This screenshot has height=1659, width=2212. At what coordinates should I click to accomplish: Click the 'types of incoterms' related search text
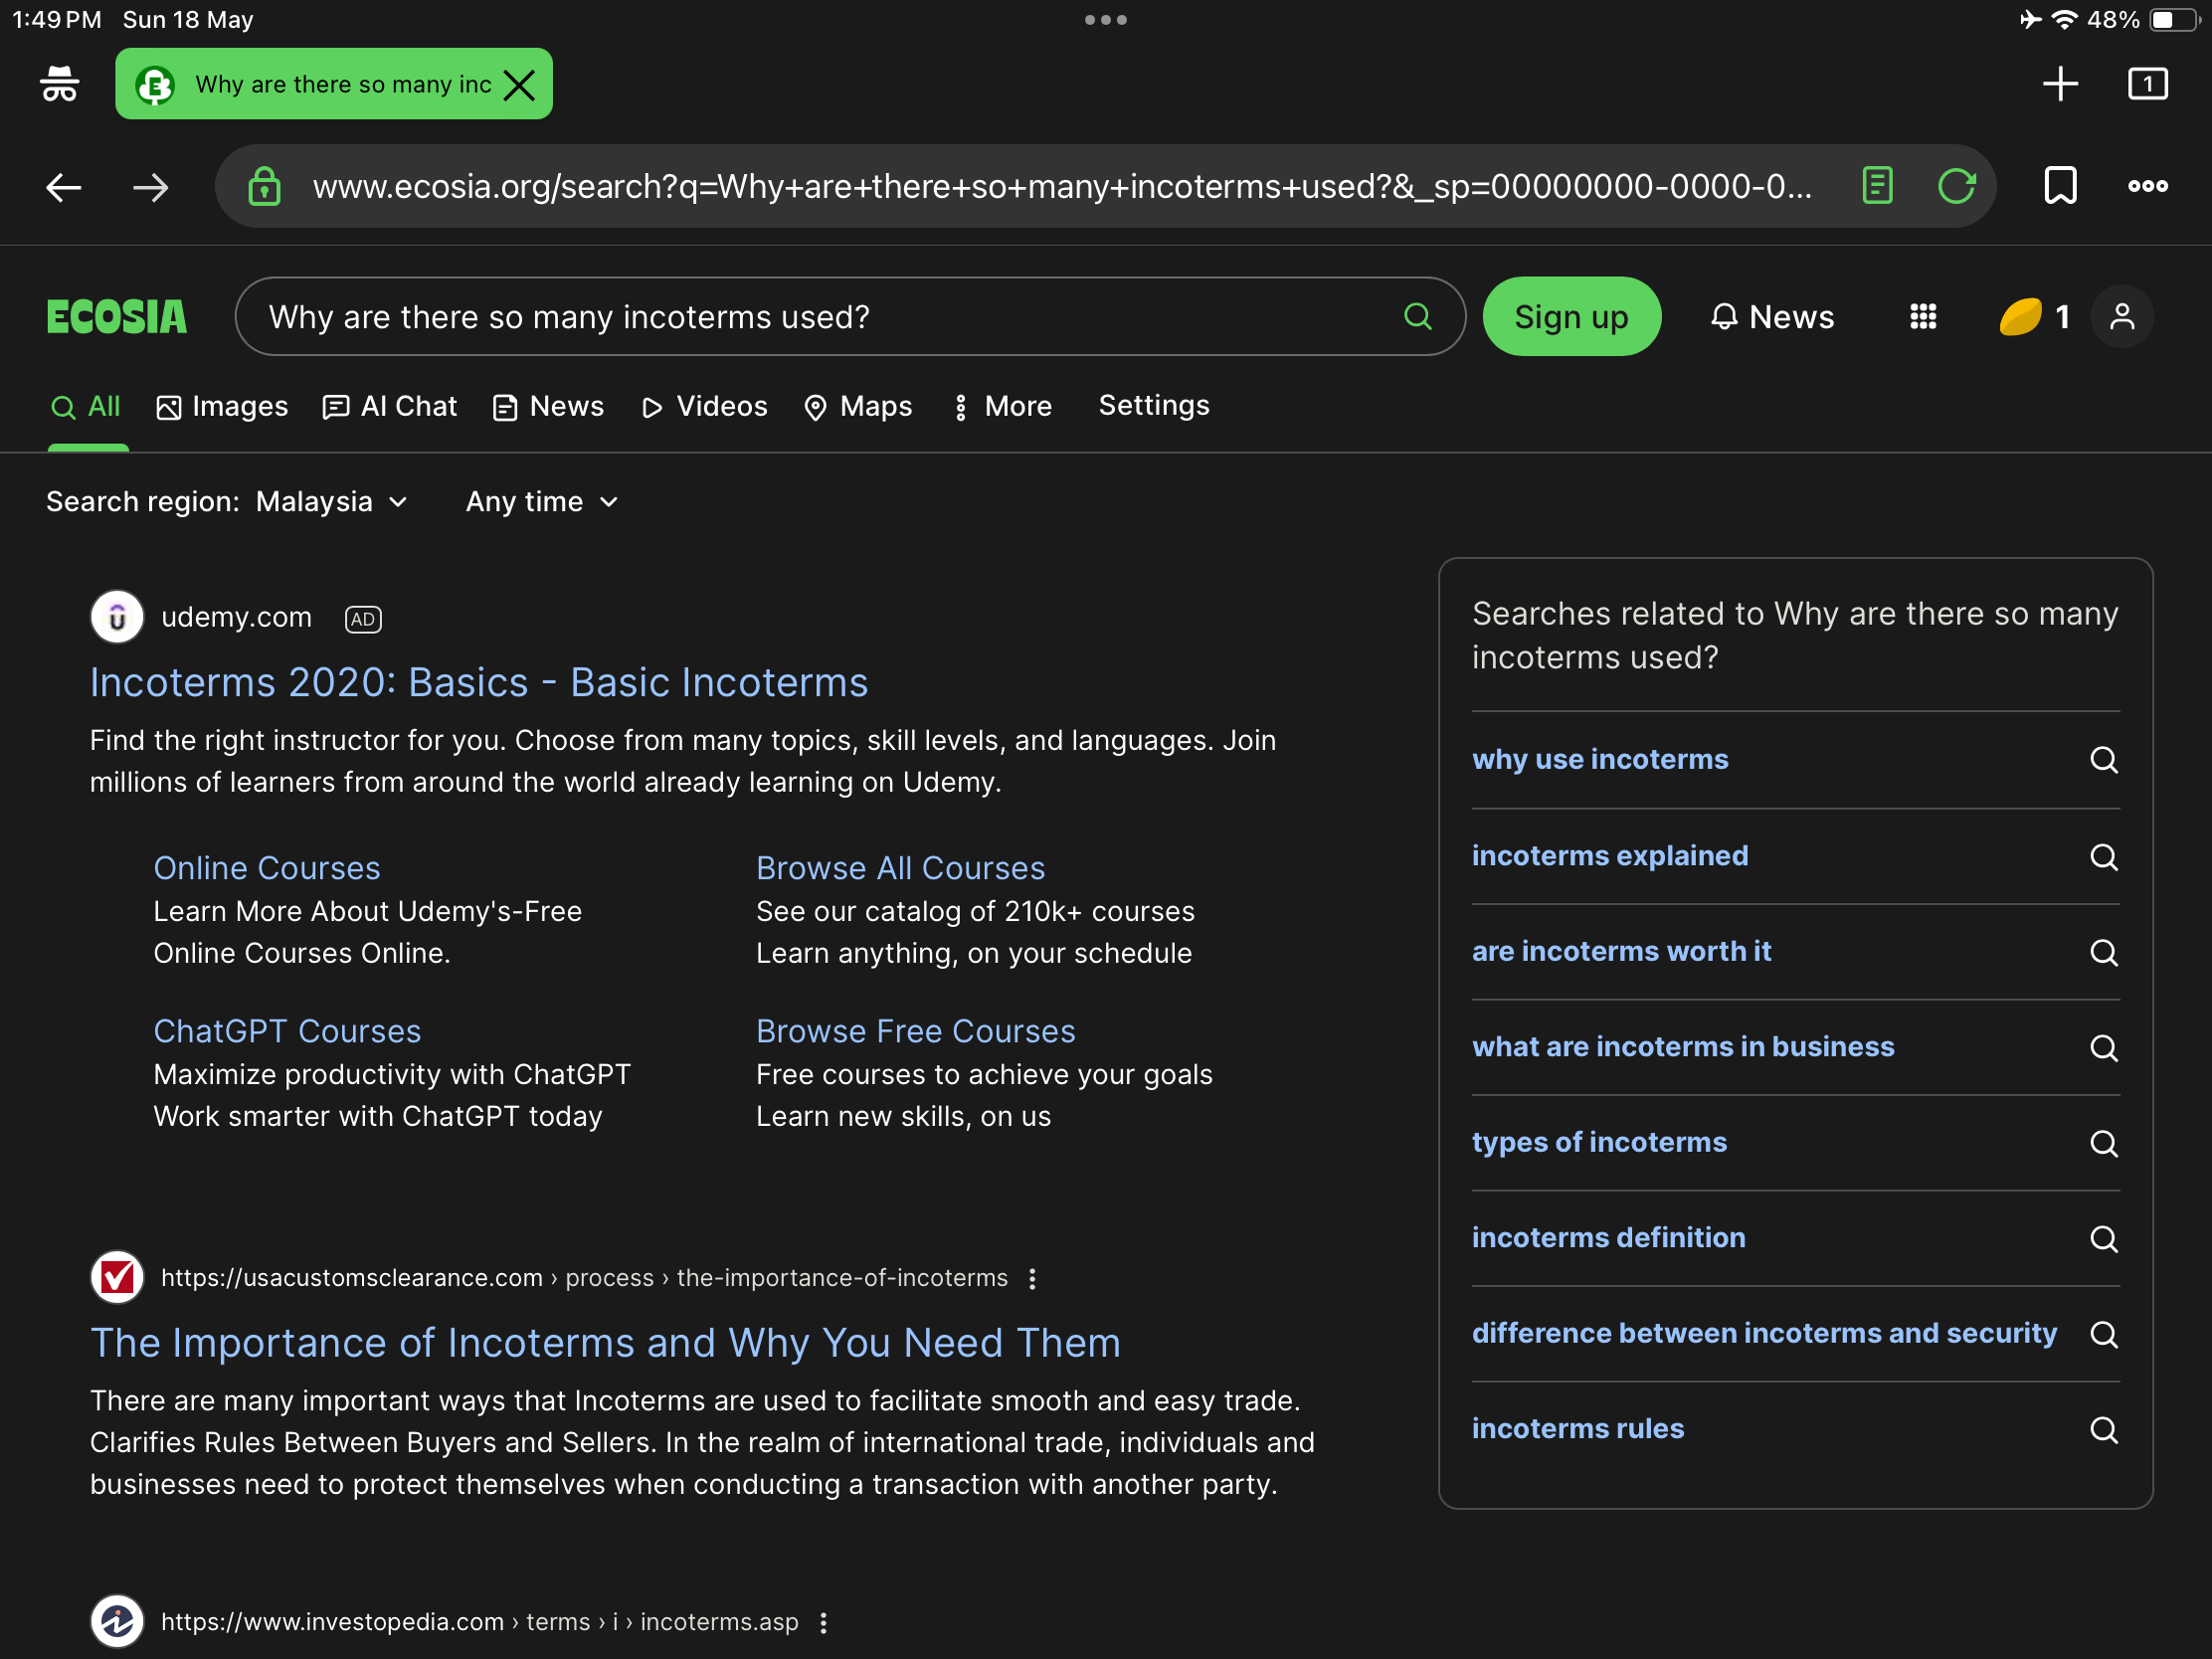pyautogui.click(x=1599, y=1143)
